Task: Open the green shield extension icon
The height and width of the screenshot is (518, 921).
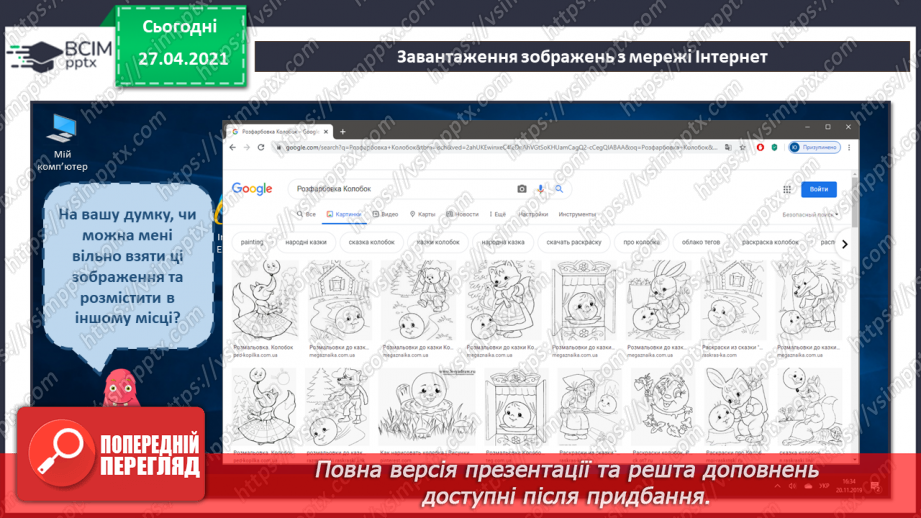Action: coord(774,147)
